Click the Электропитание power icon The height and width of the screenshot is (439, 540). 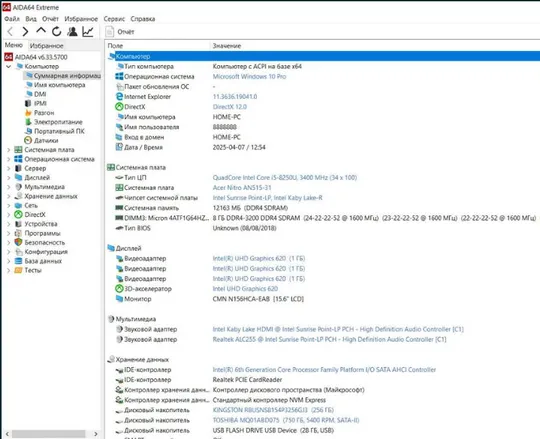tap(28, 122)
